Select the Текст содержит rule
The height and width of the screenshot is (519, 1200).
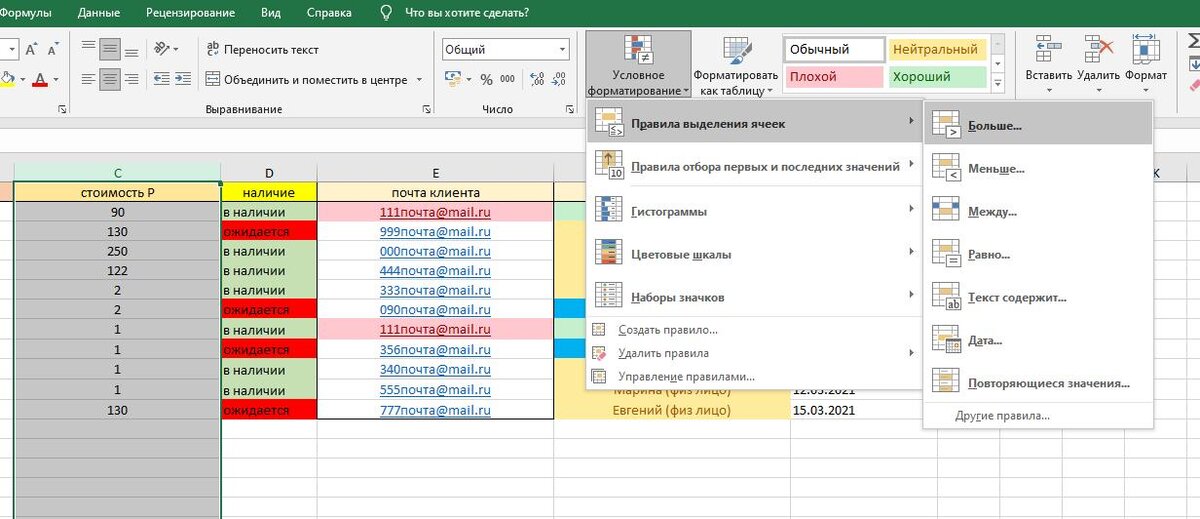tap(1038, 297)
